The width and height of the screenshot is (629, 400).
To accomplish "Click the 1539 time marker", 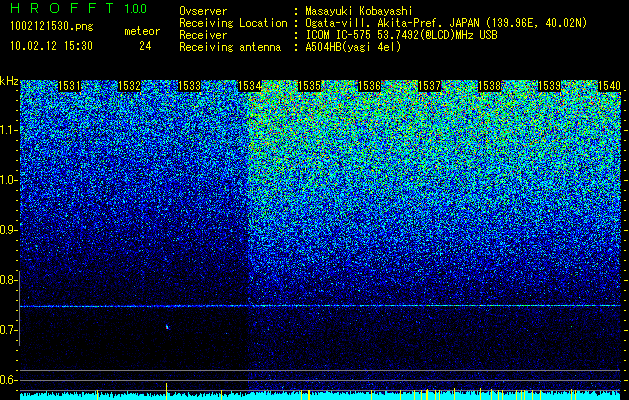I will 549,86.
